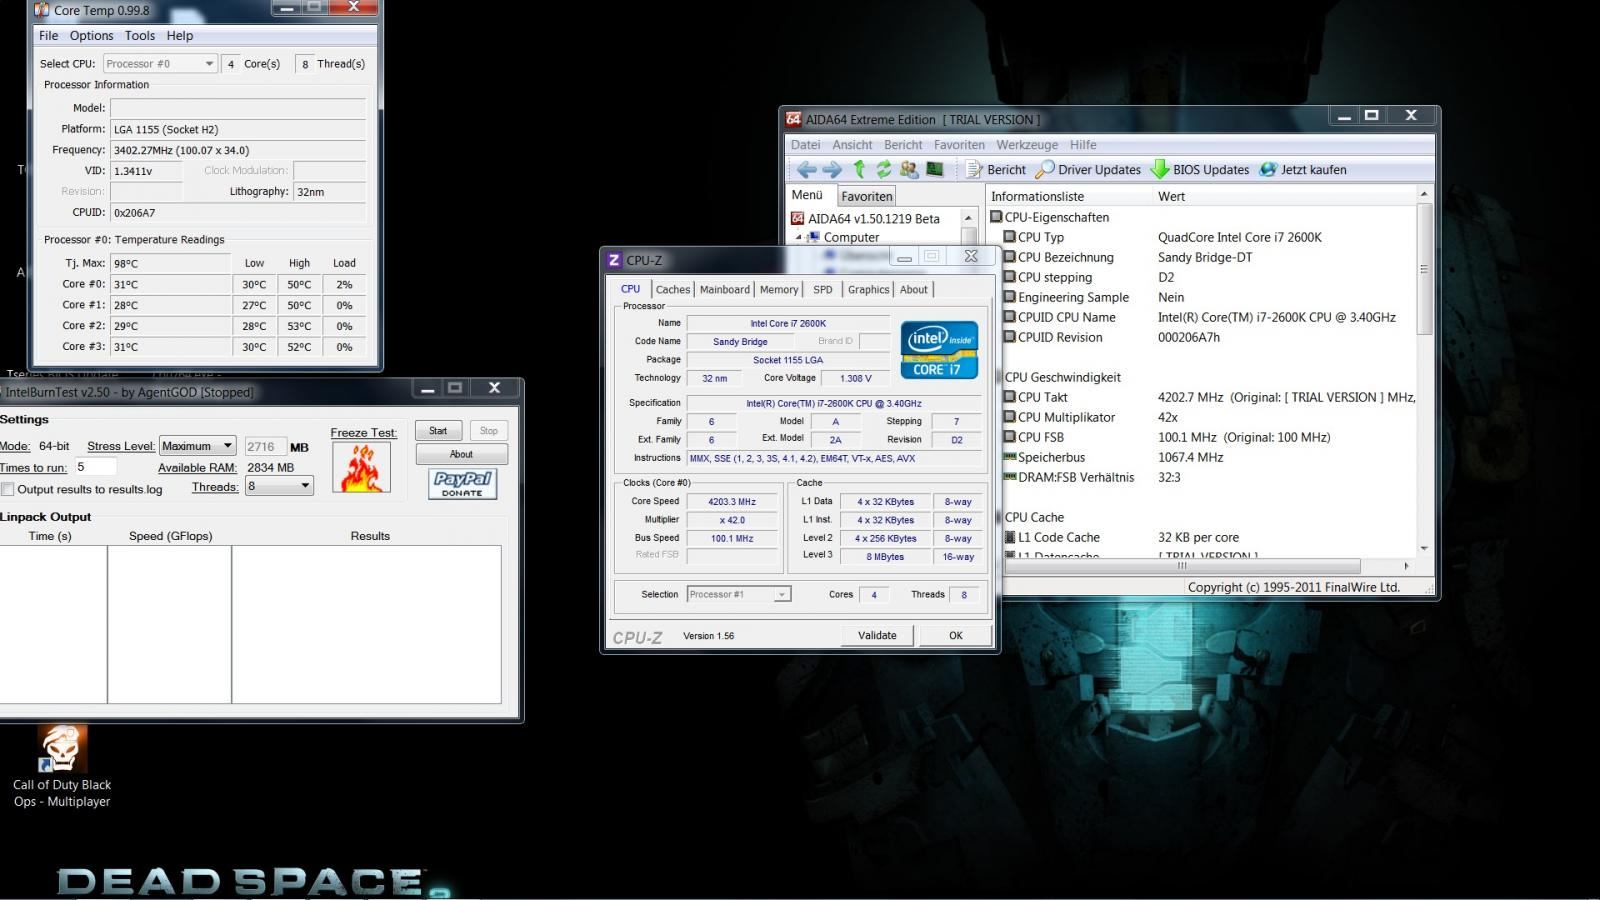This screenshot has height=900, width=1600.
Task: Click the AIDA64 refresh icon
Action: (884, 169)
